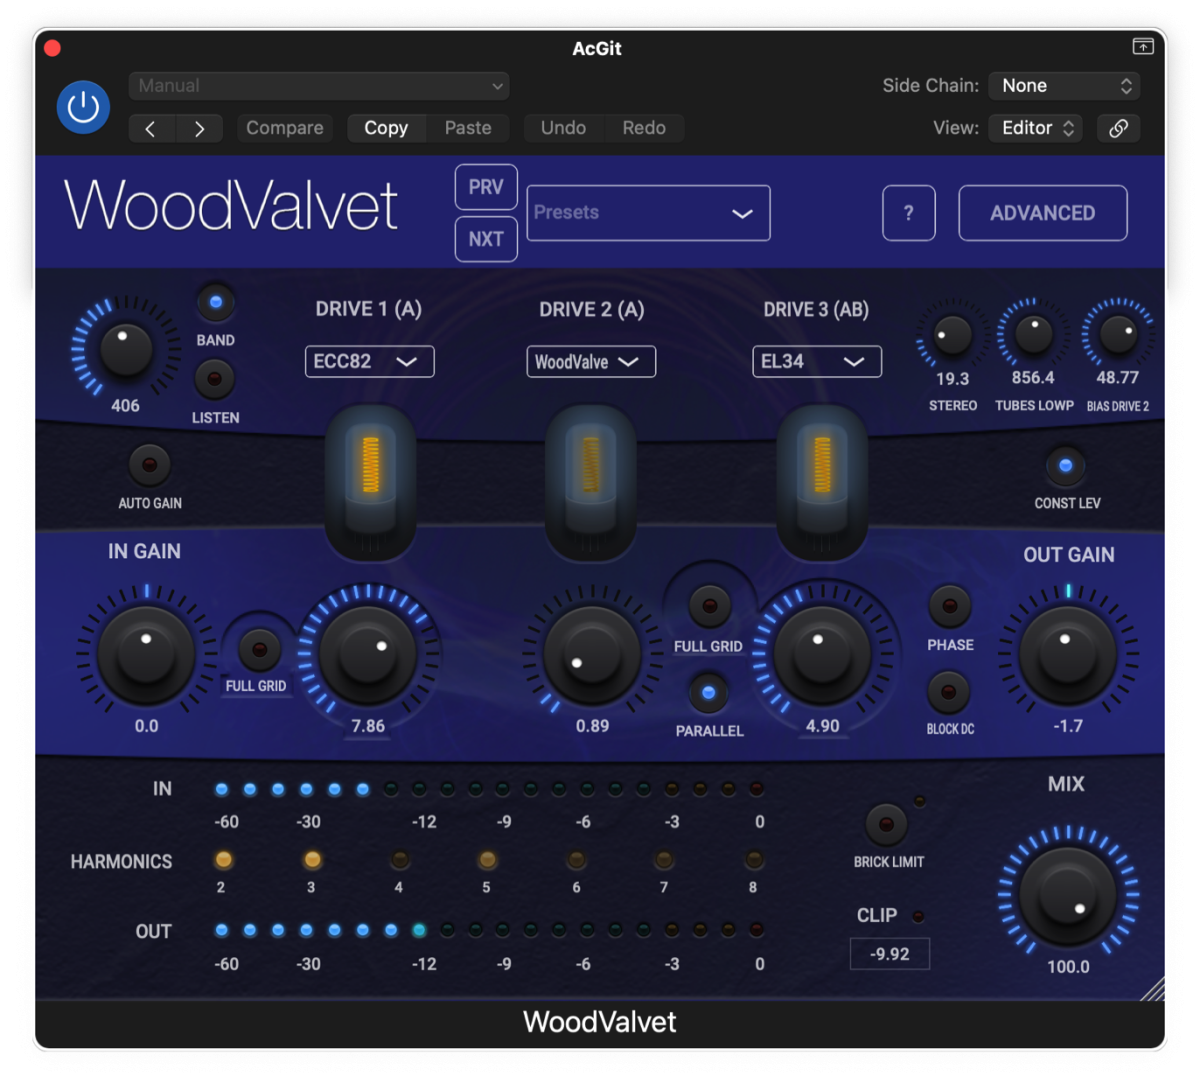Open the Presets dropdown

(648, 213)
